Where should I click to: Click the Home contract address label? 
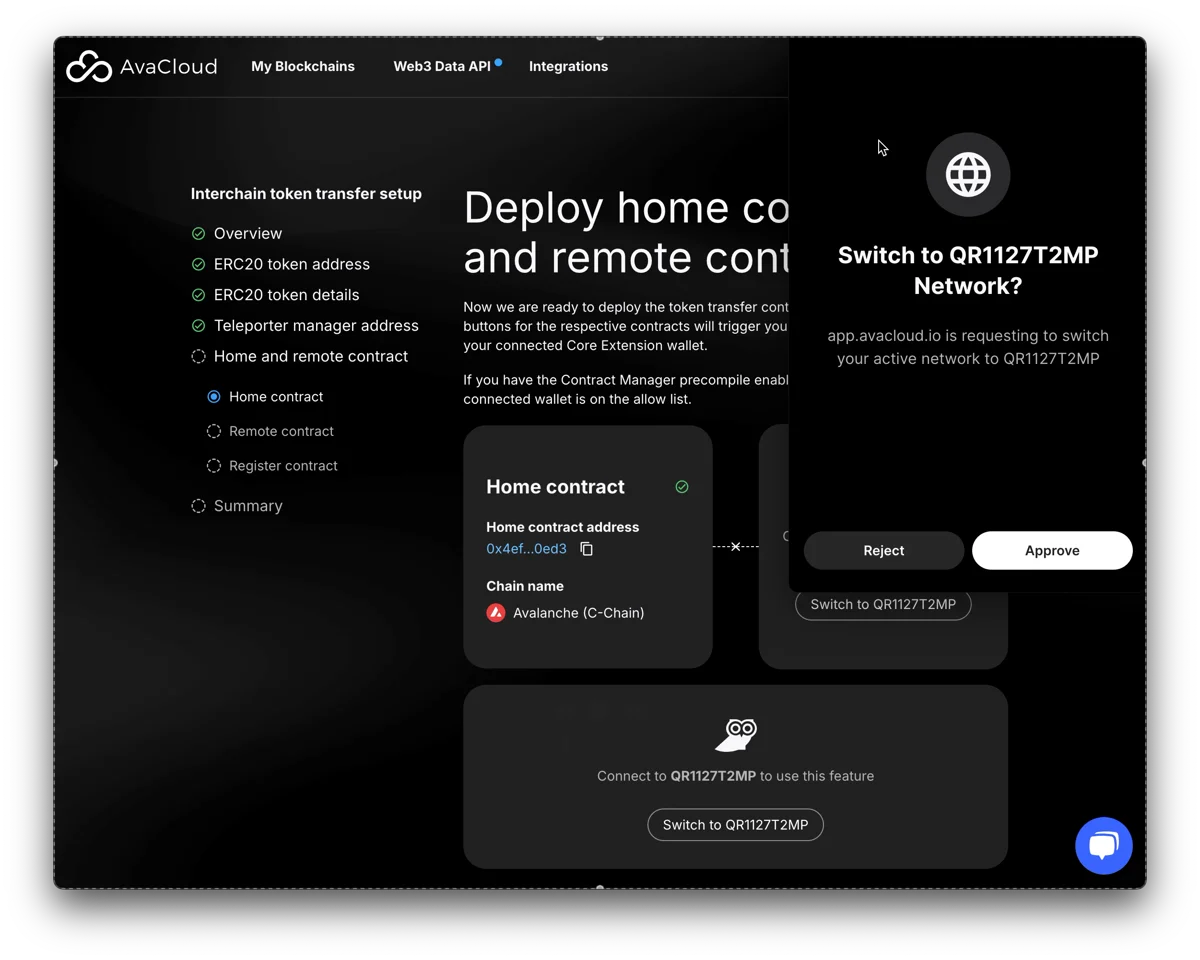(563, 527)
